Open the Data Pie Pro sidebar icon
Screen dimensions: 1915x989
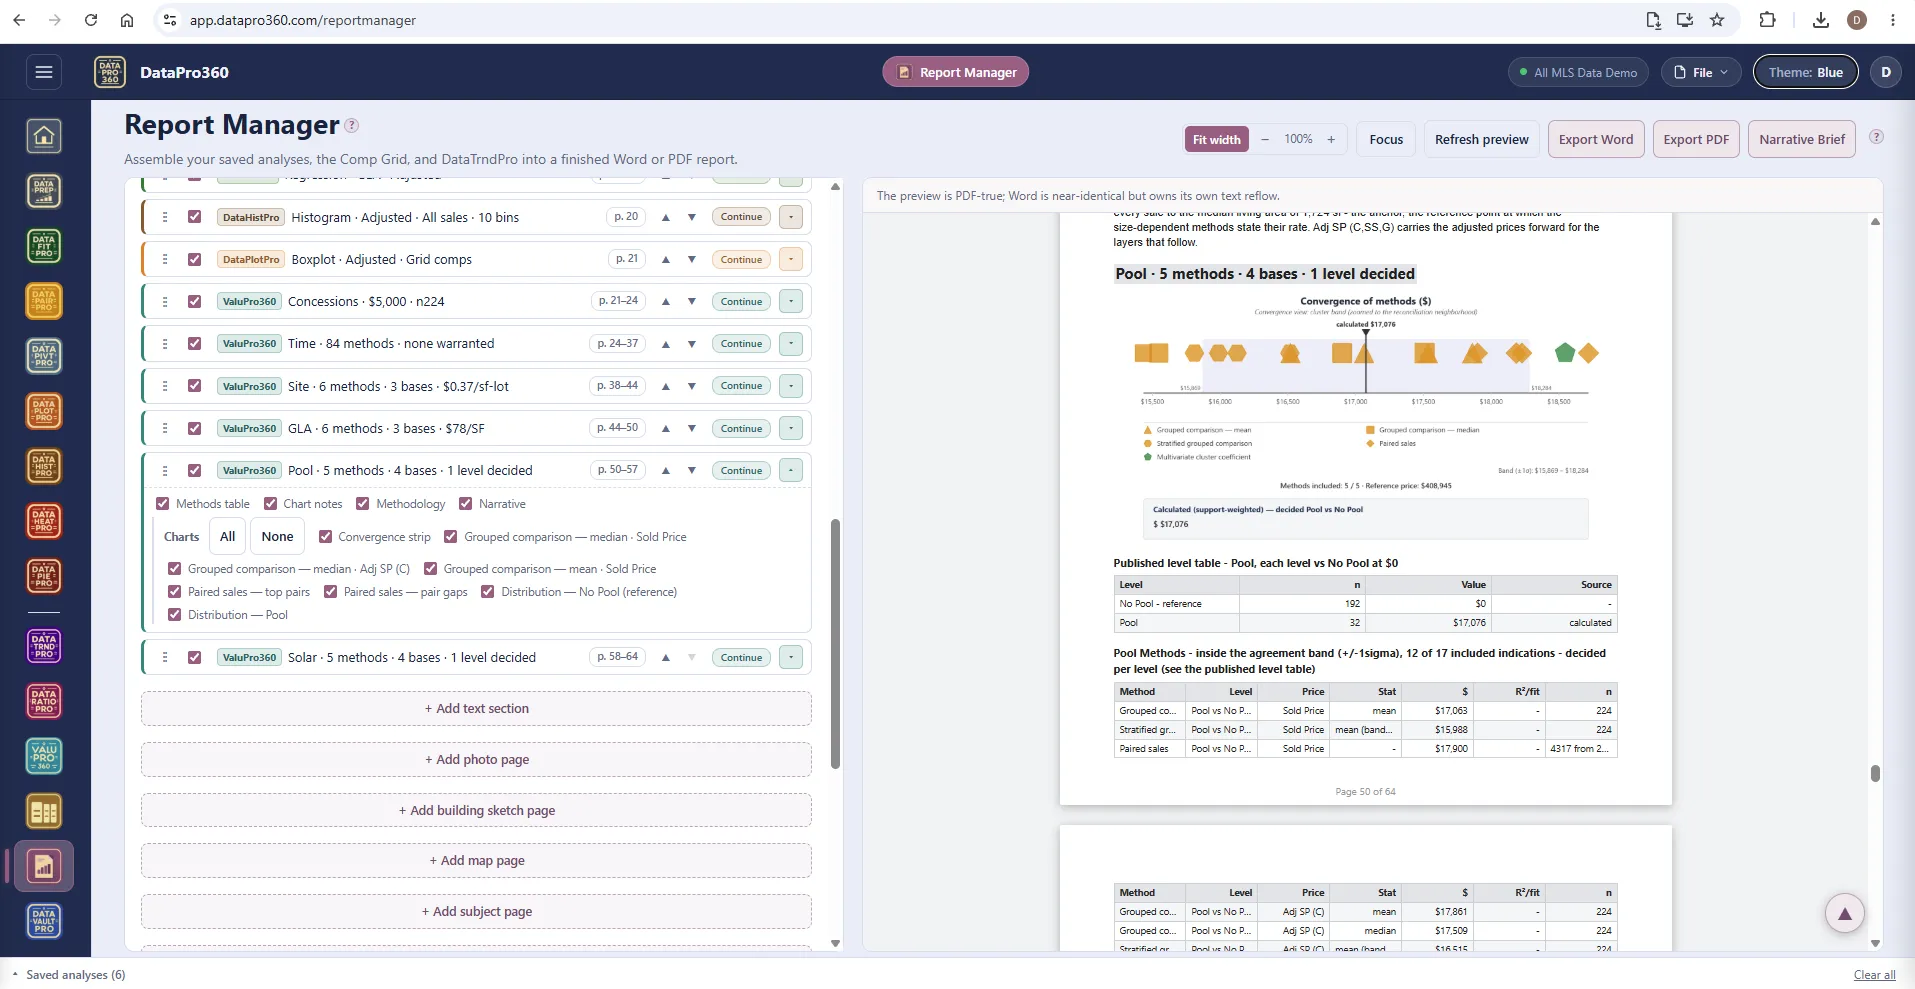click(44, 576)
